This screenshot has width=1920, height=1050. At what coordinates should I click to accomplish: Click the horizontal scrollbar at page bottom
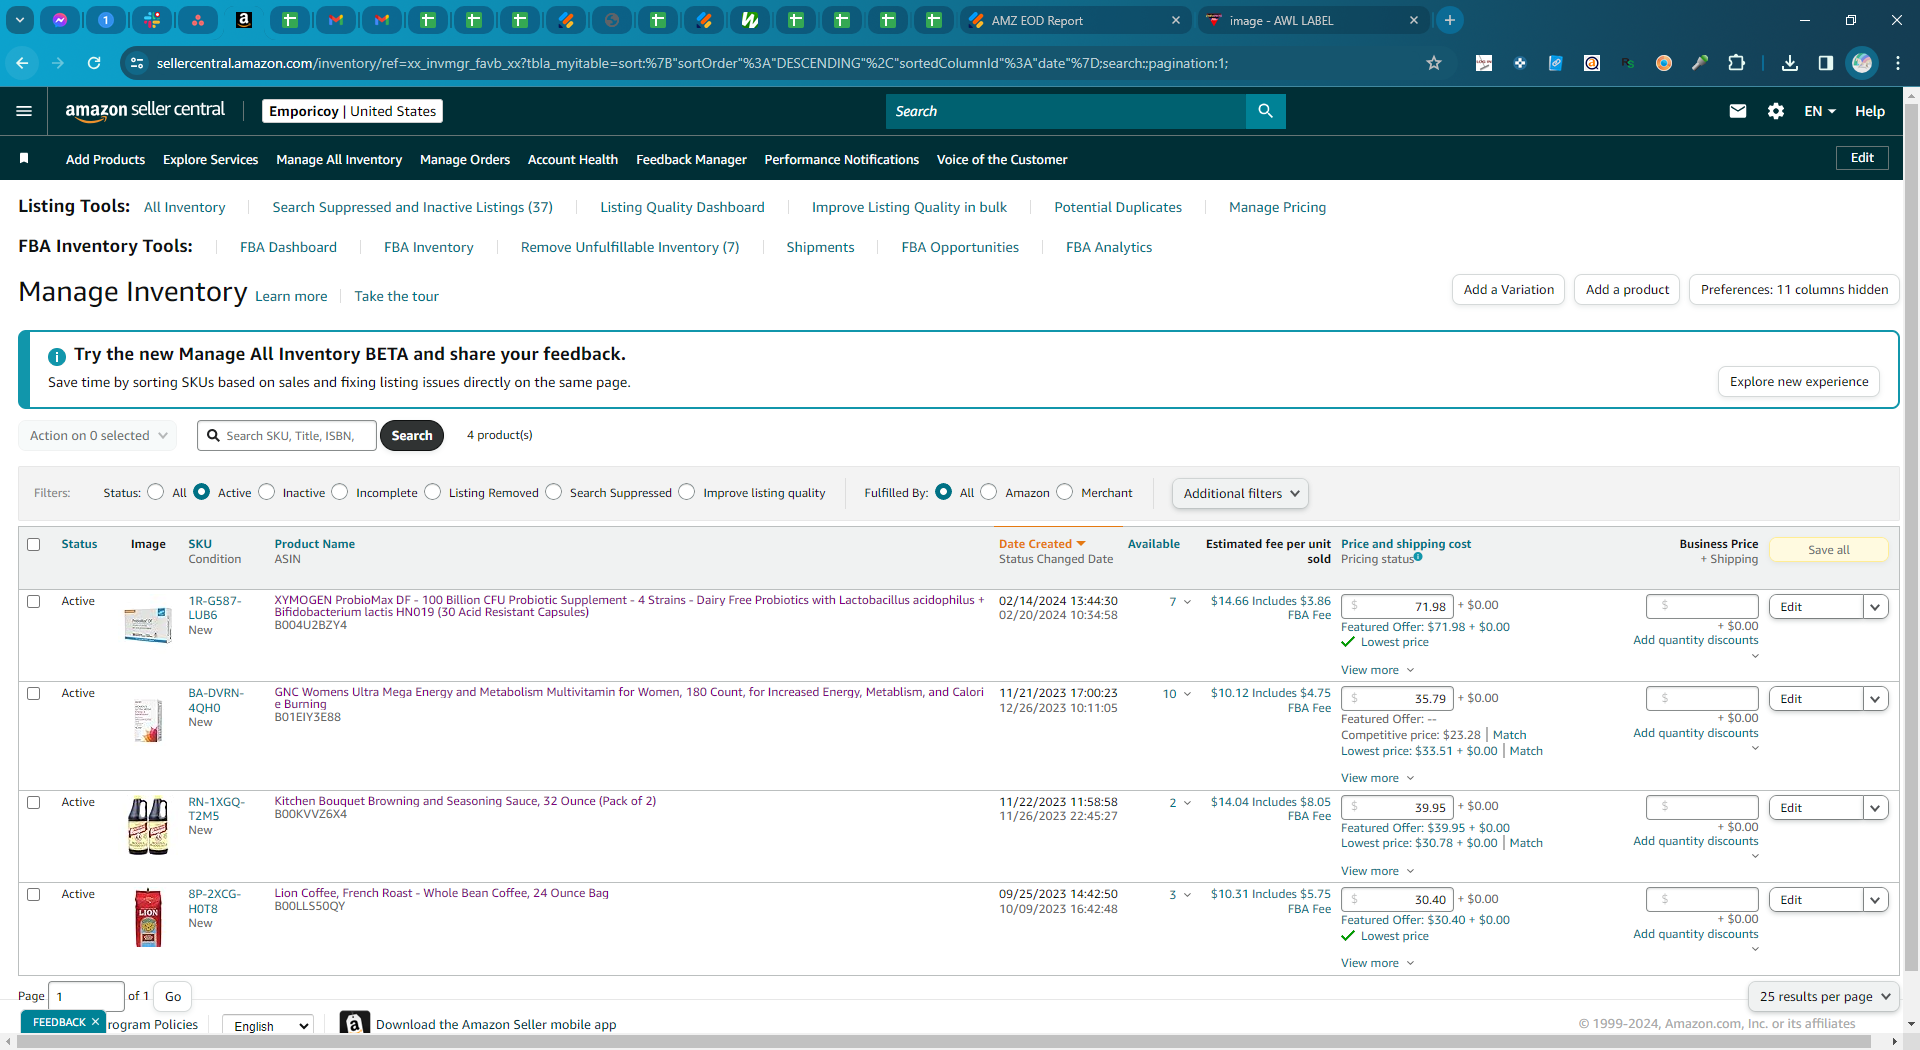click(x=944, y=1041)
